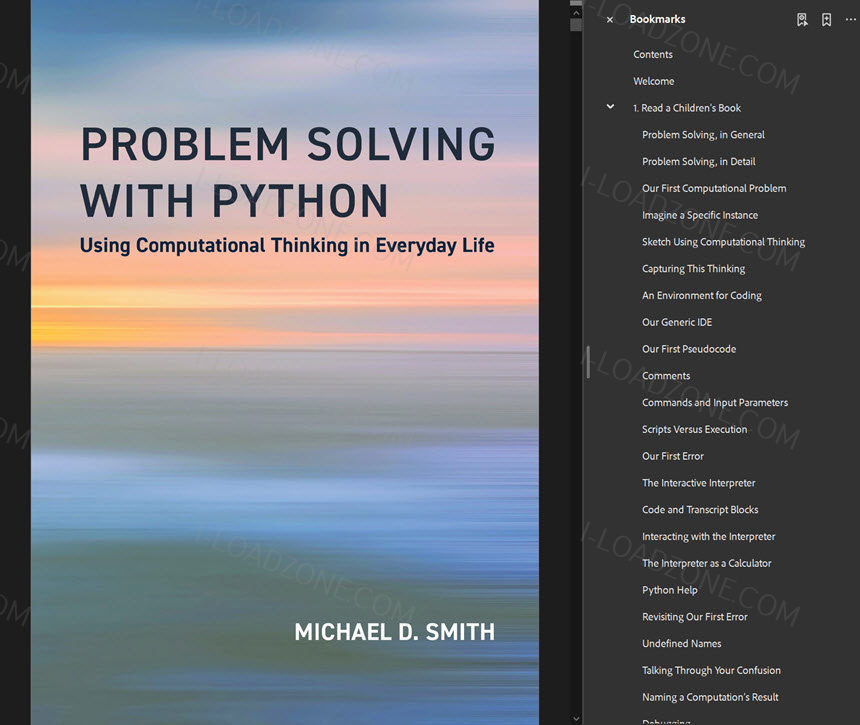
Task: Select 'Talking Through Your Confusion' bookmark
Action: (x=711, y=671)
